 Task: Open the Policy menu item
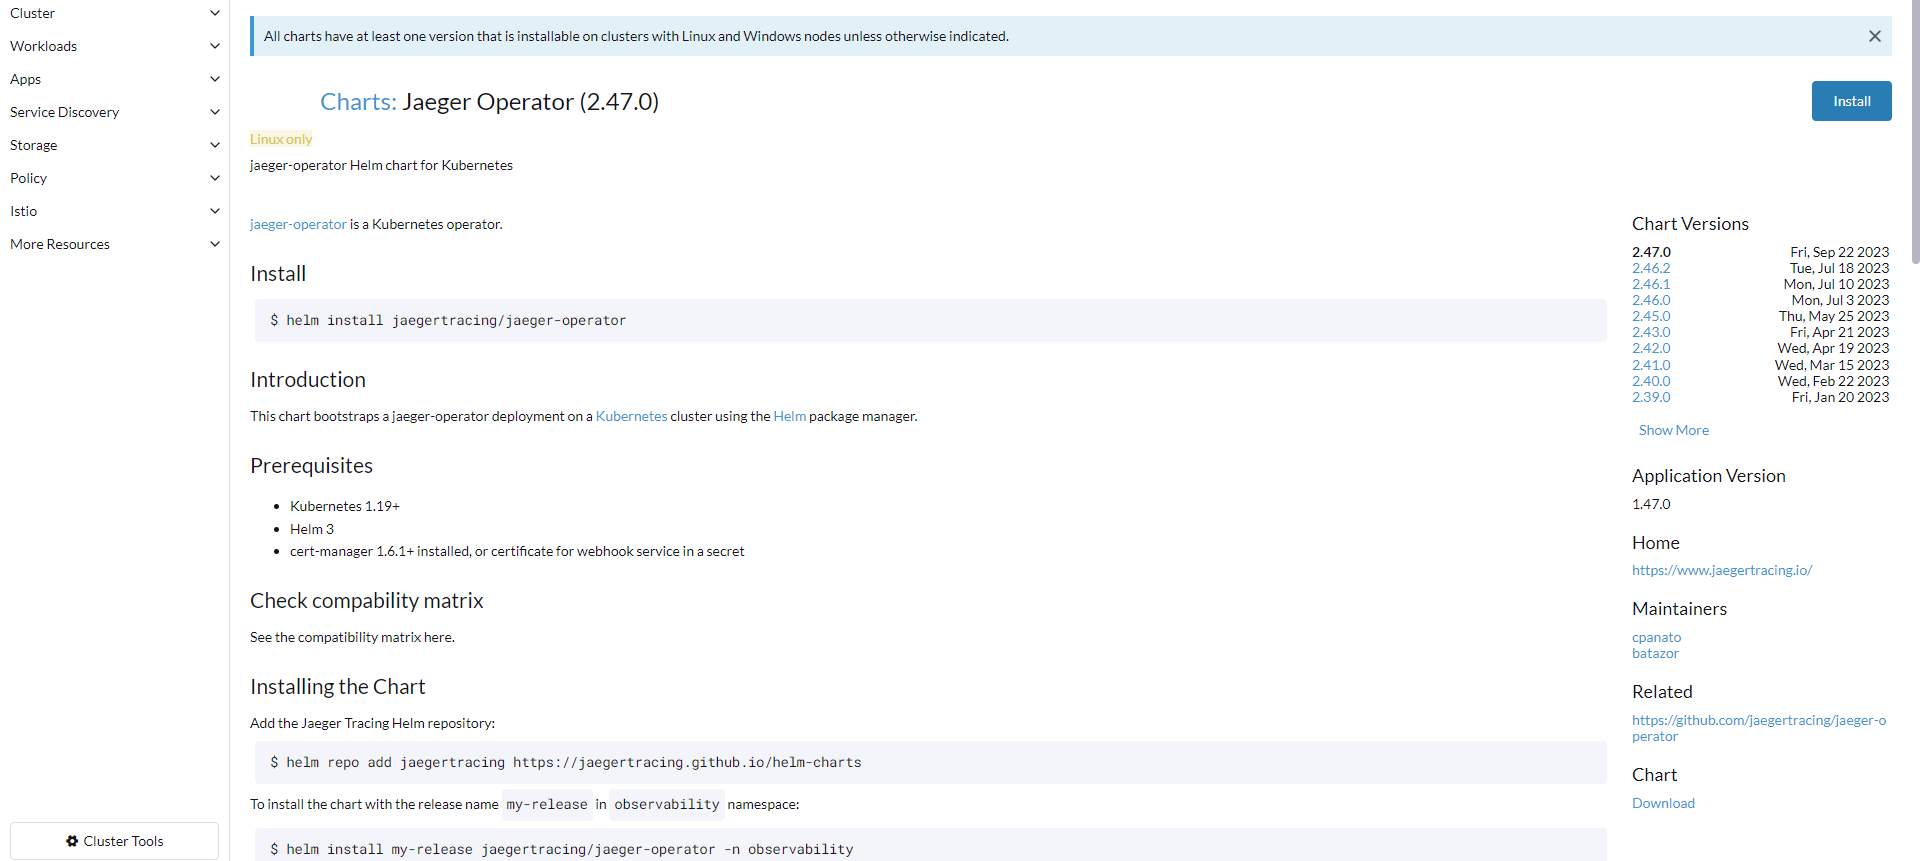(28, 178)
